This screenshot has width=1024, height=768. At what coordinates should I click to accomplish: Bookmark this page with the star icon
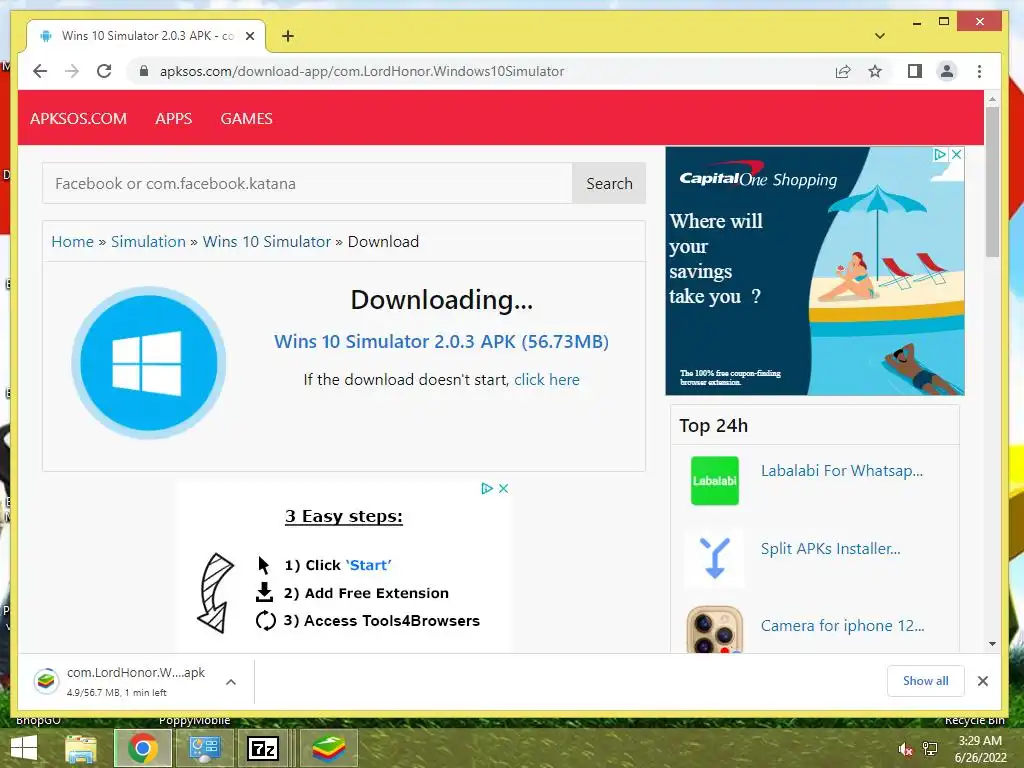[x=875, y=71]
